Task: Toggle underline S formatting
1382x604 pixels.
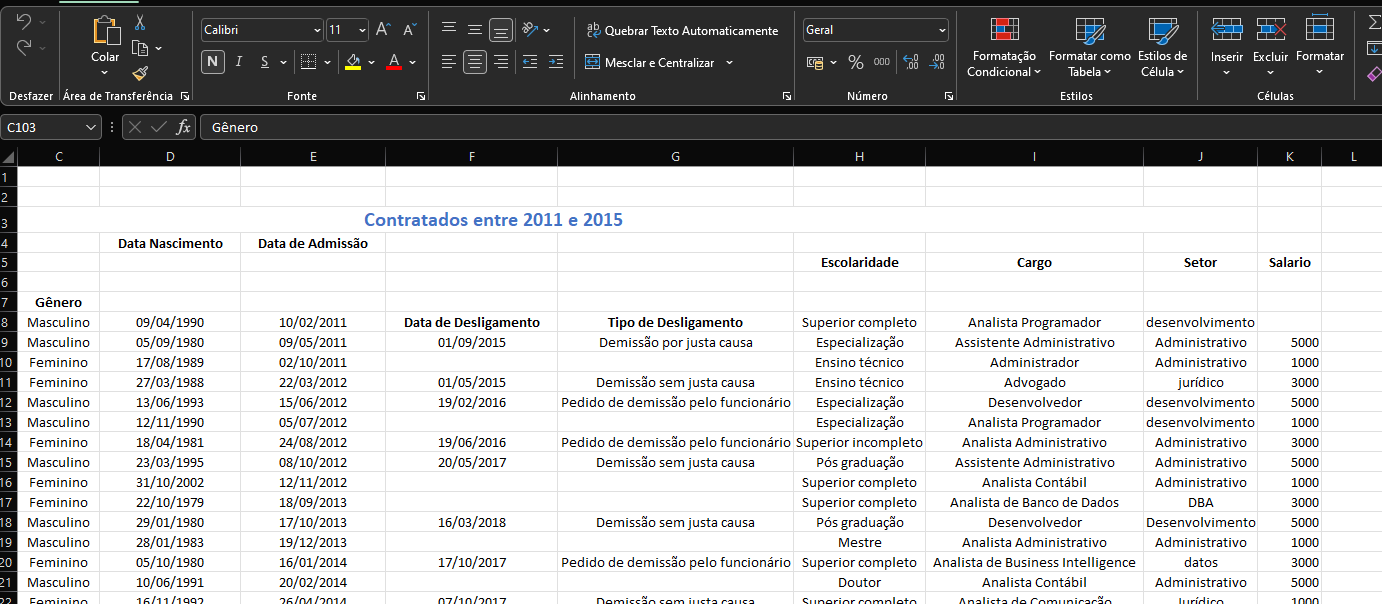Action: pyautogui.click(x=265, y=62)
